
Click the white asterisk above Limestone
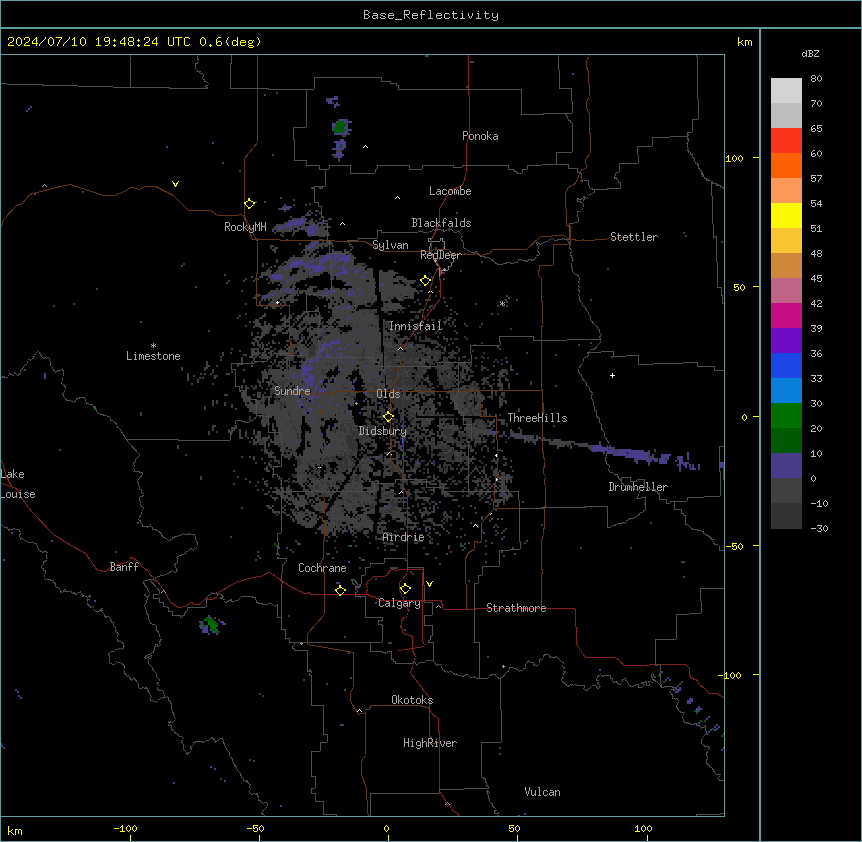[x=153, y=345]
